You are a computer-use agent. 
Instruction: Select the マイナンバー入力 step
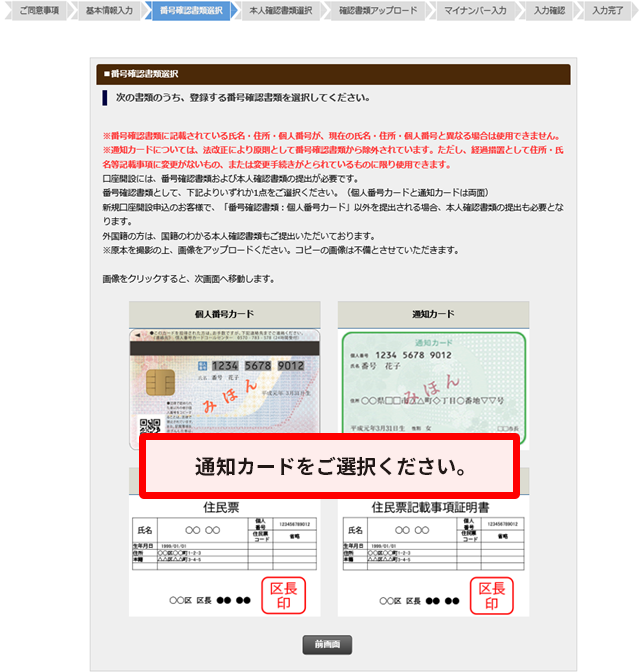click(475, 10)
